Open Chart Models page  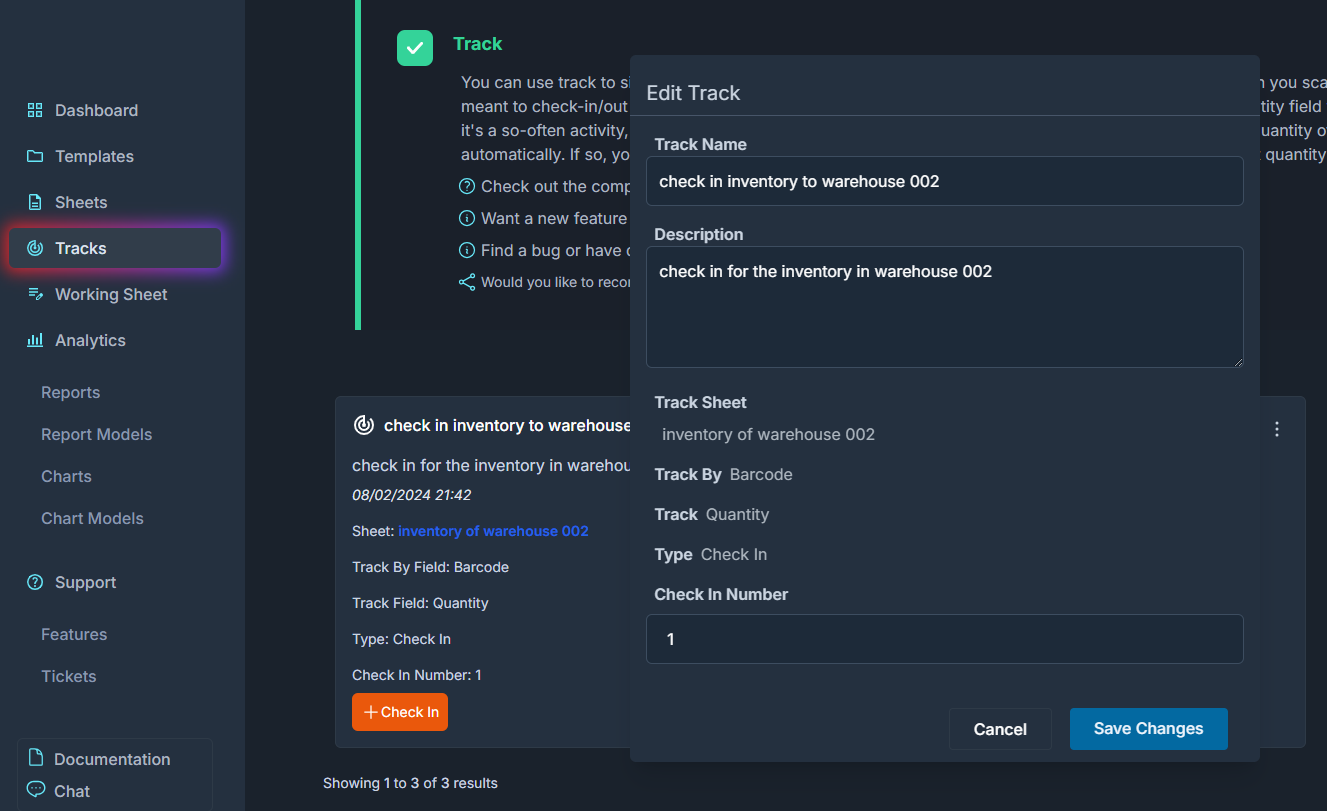(92, 518)
